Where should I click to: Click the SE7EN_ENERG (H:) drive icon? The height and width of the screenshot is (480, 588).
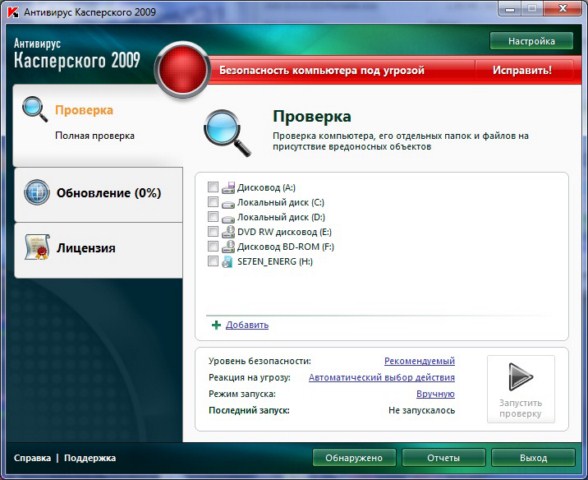point(227,261)
